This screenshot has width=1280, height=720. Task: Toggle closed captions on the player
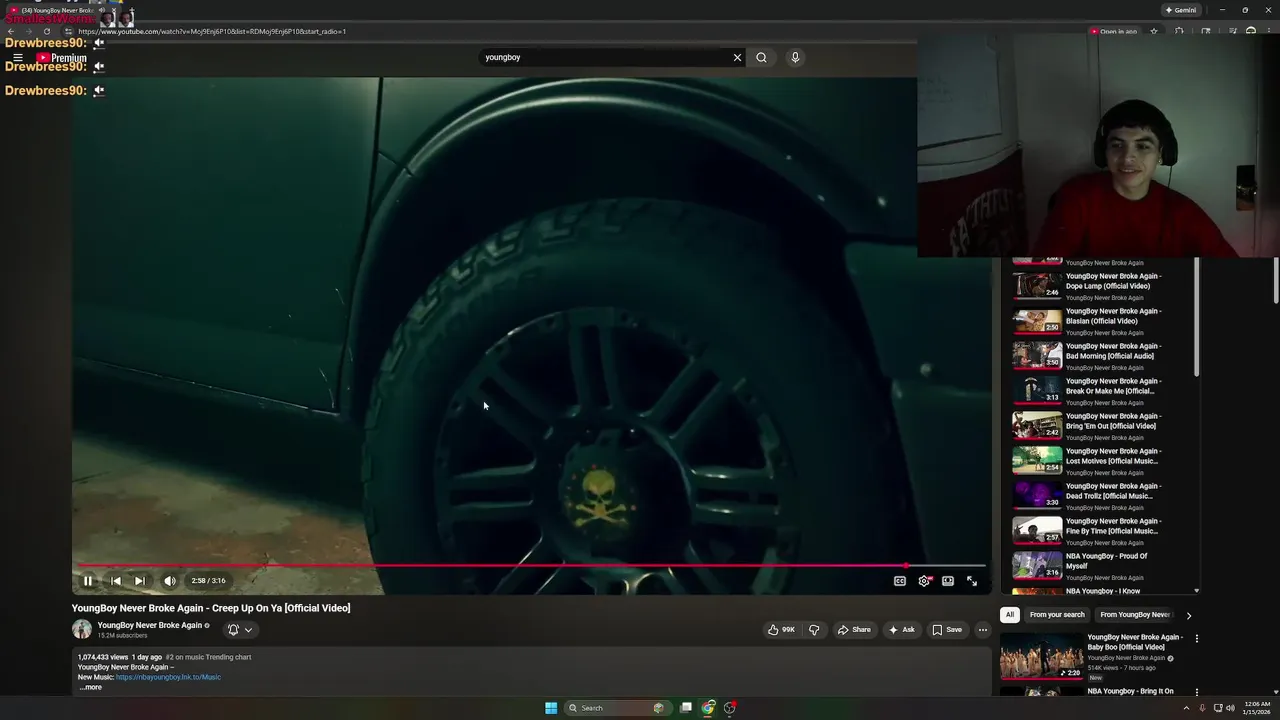[x=900, y=581]
